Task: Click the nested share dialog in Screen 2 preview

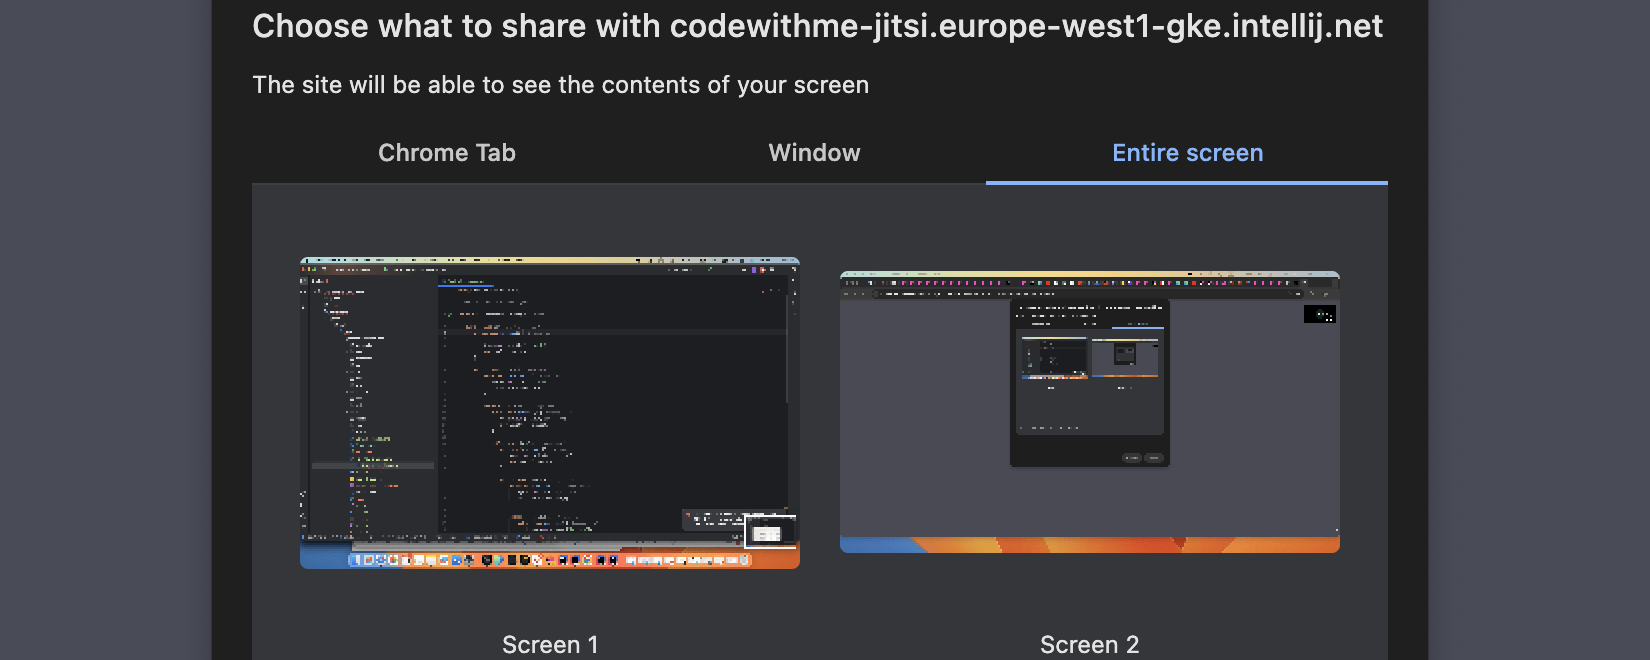Action: coord(1089,380)
